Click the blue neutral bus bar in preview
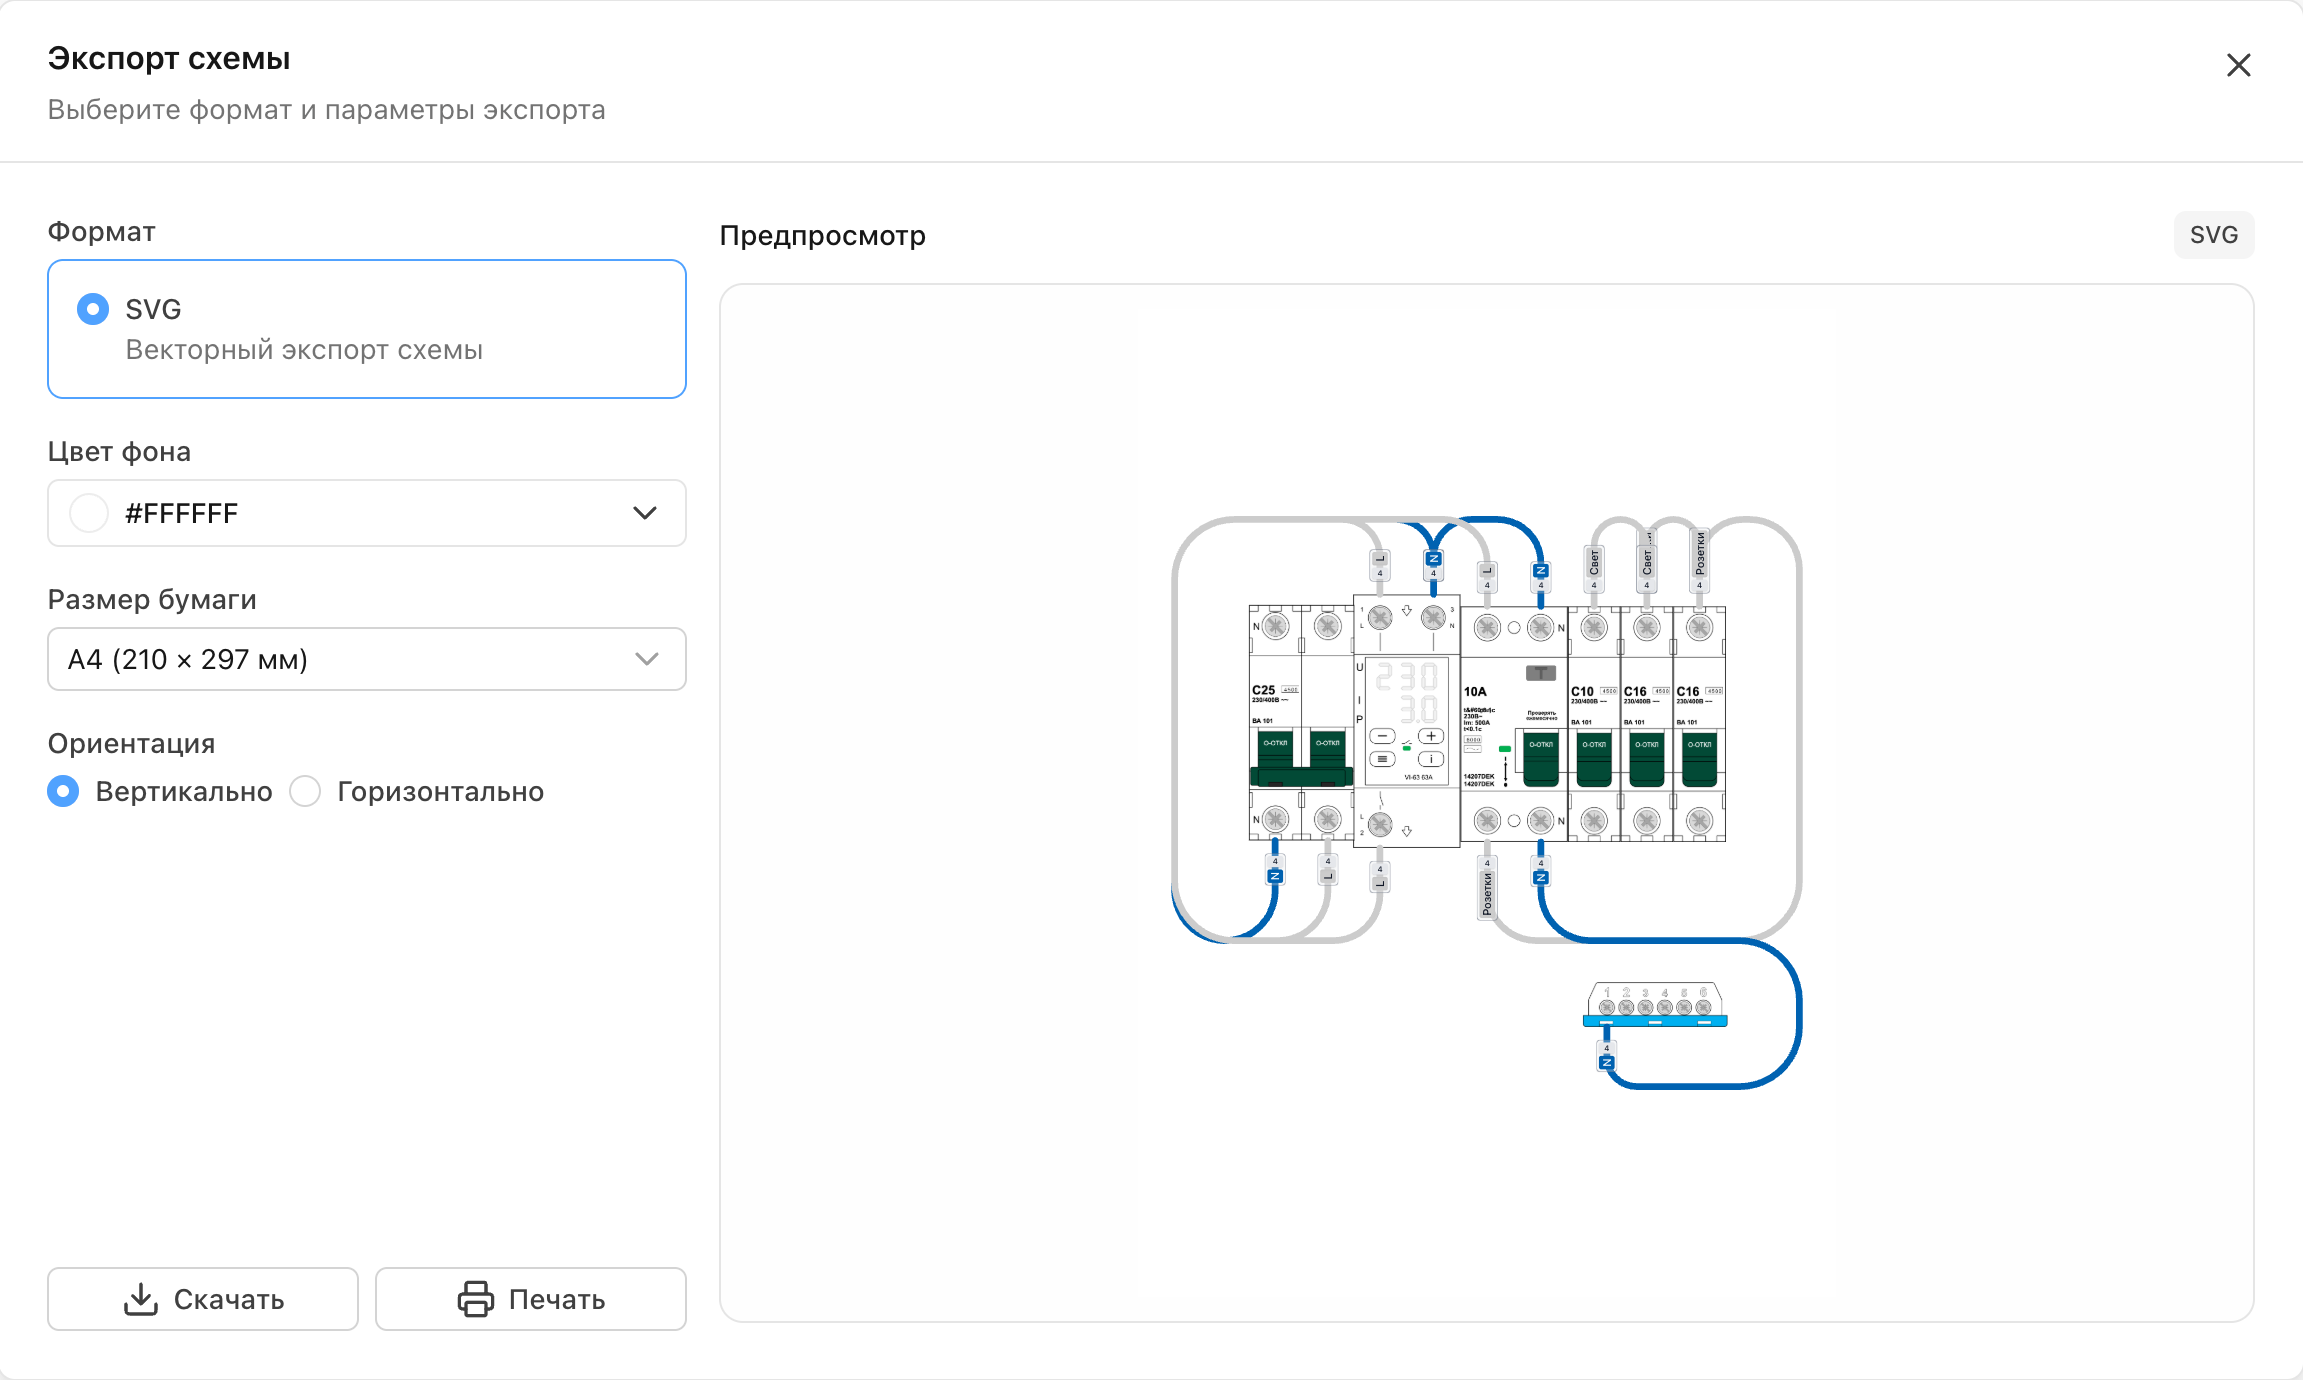This screenshot has height=1380, width=2303. (1655, 1005)
